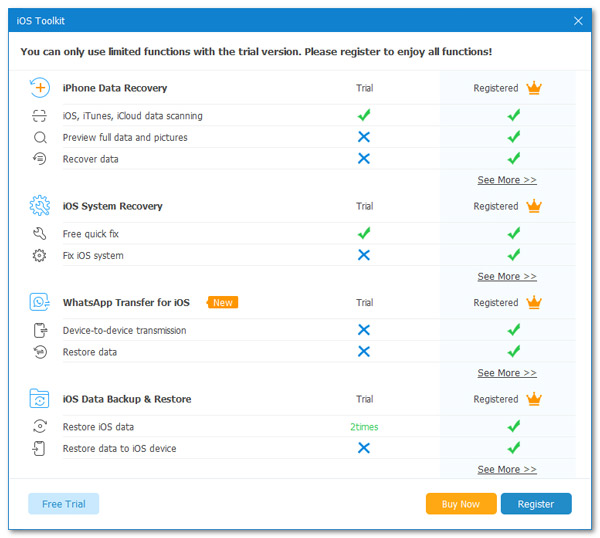Open See More under iPhone Data Recovery
Viewport: 600px width, 538px height.
(506, 180)
